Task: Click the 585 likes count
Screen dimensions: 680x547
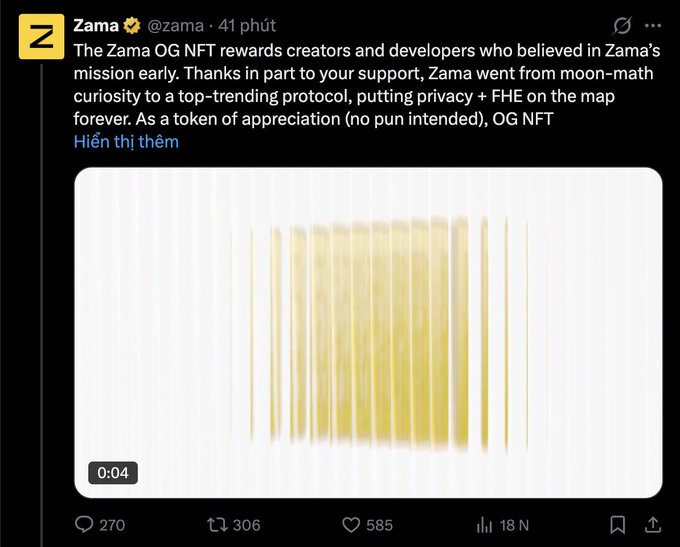Action: 379,525
